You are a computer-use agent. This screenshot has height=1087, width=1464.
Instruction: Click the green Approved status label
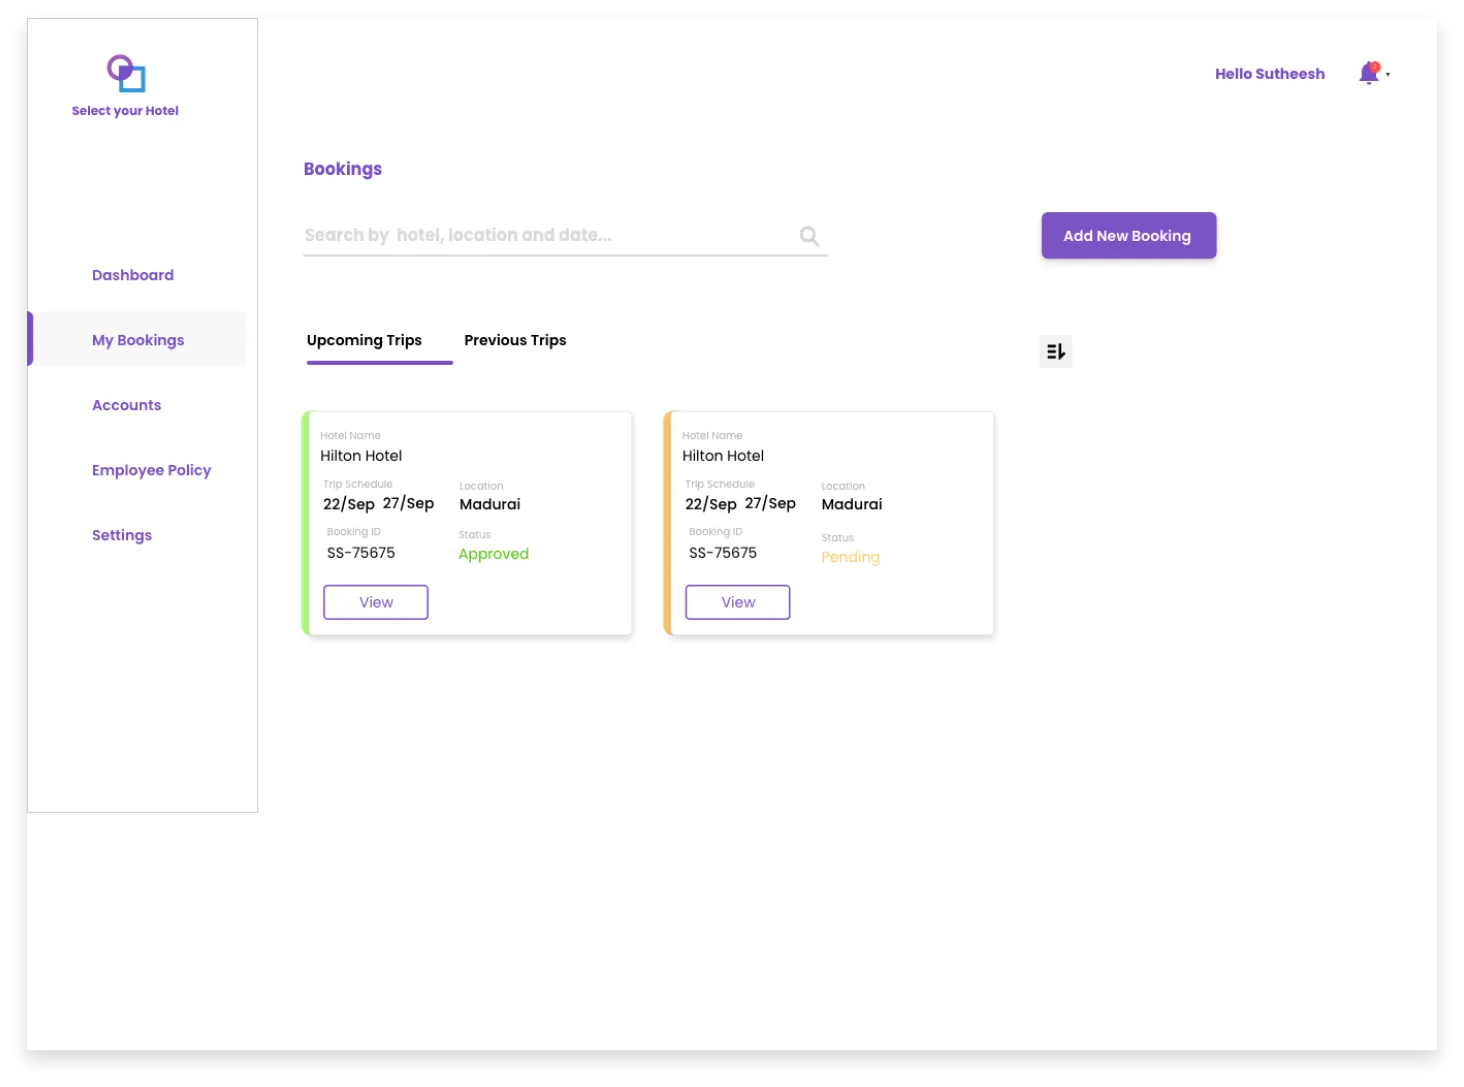pyautogui.click(x=493, y=554)
